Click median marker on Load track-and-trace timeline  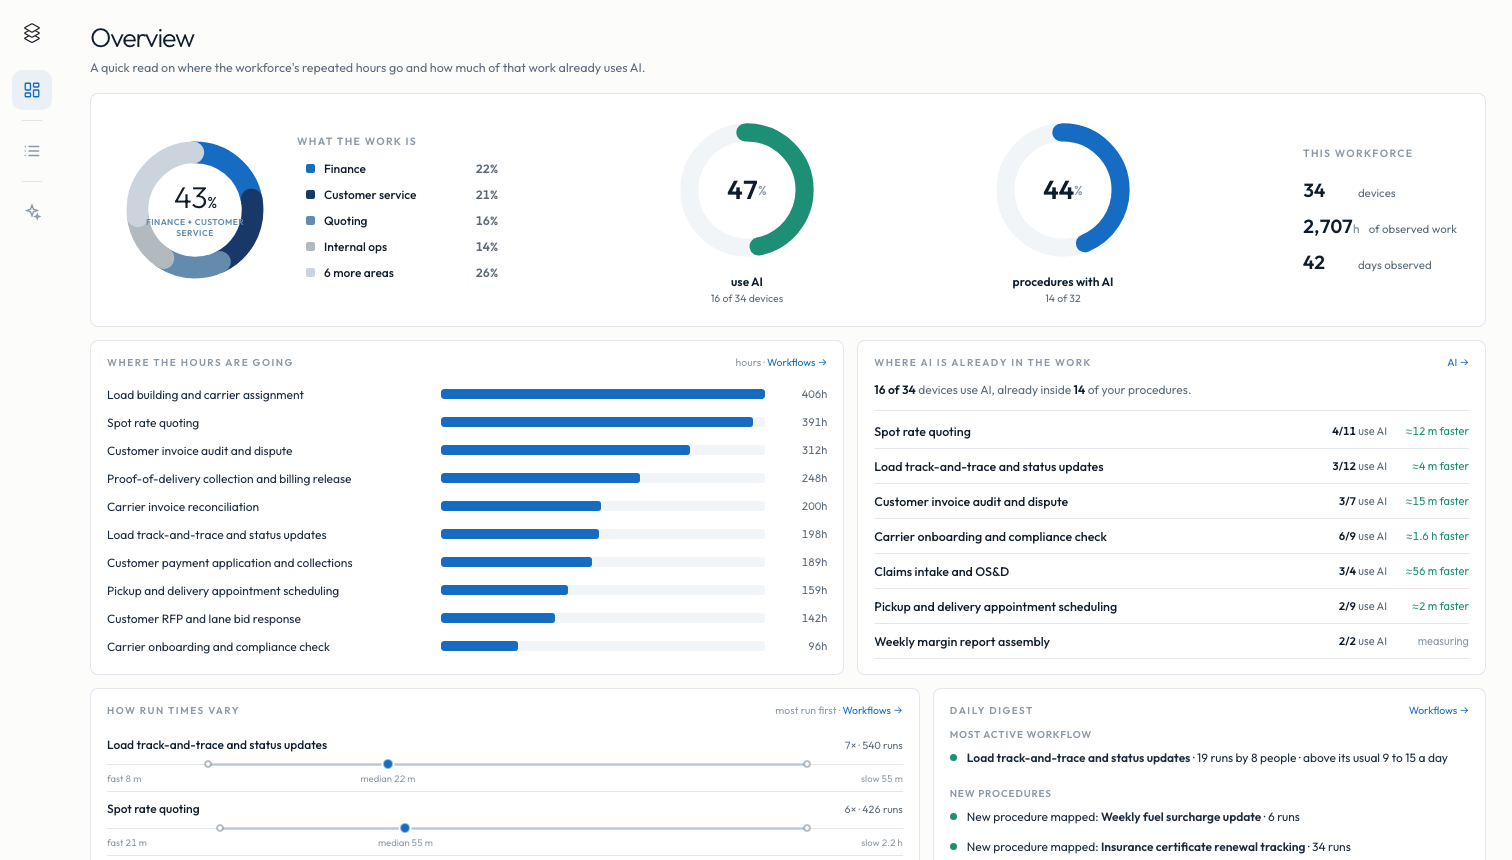coord(388,764)
